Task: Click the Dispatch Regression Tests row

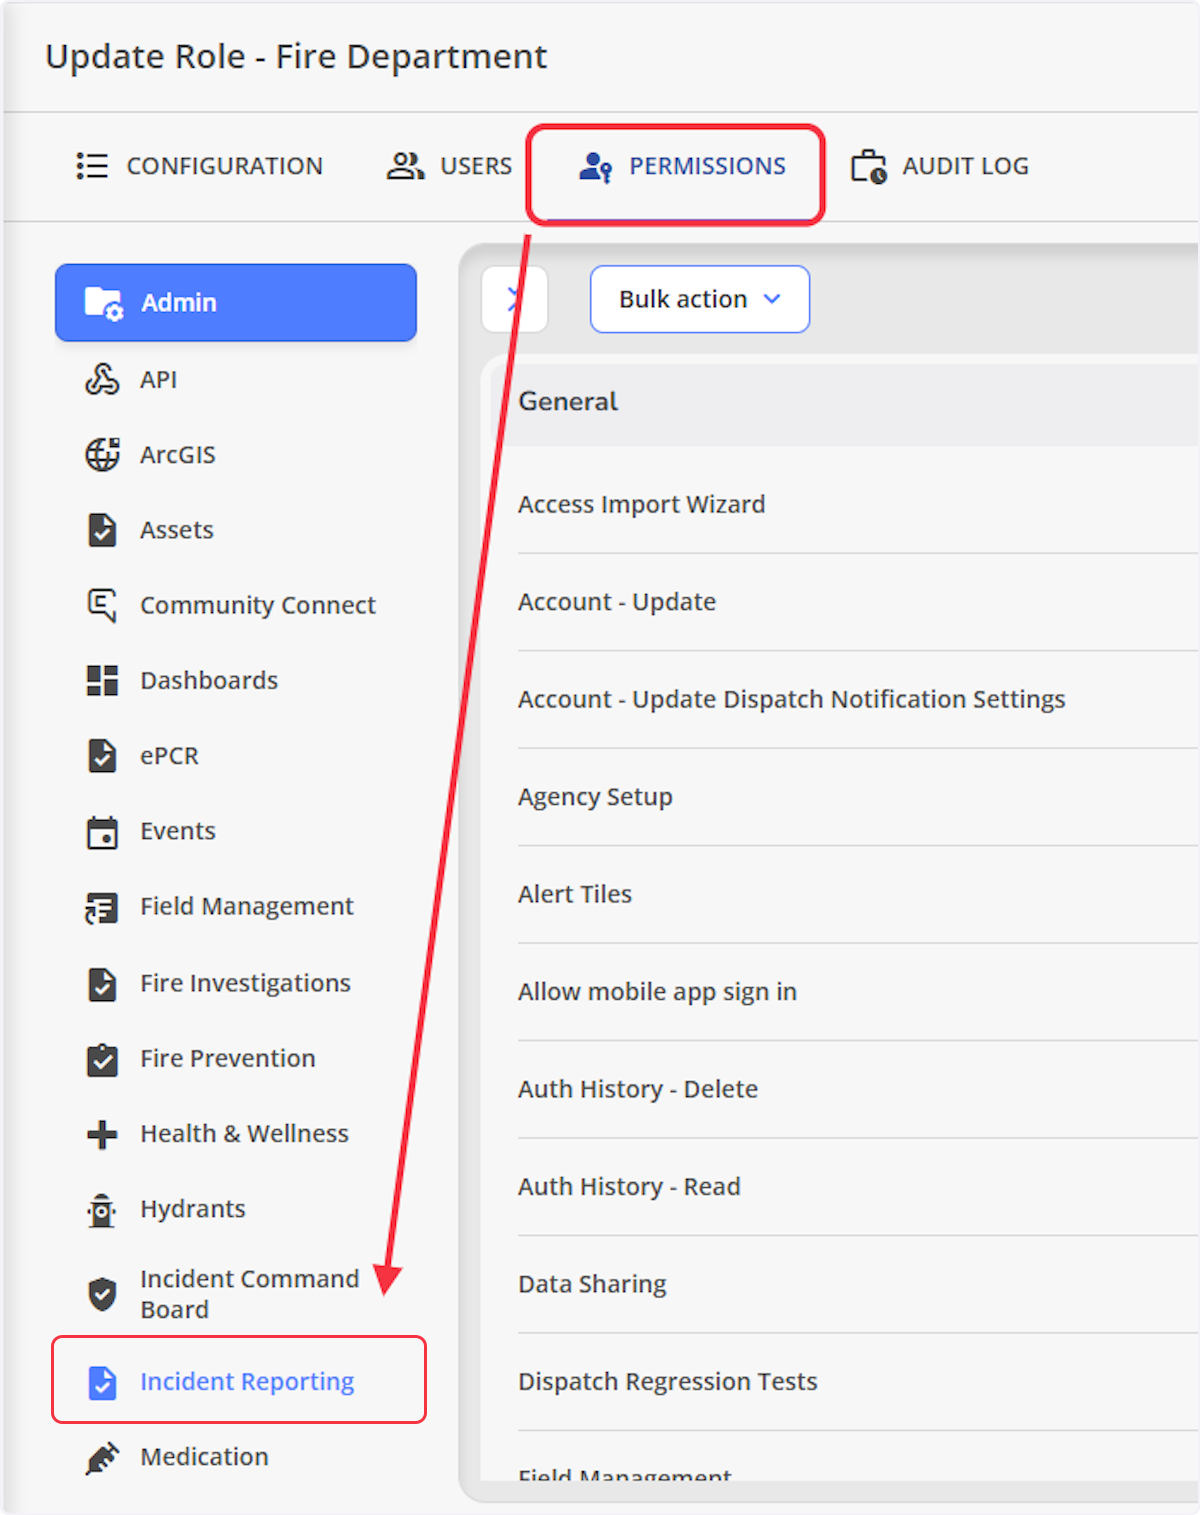Action: click(x=858, y=1382)
